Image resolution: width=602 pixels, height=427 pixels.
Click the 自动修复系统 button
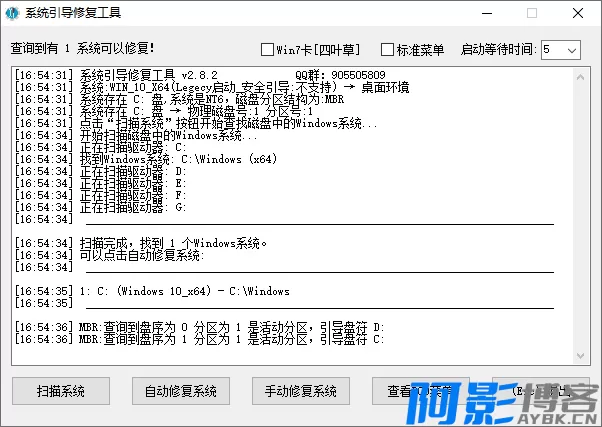point(181,391)
